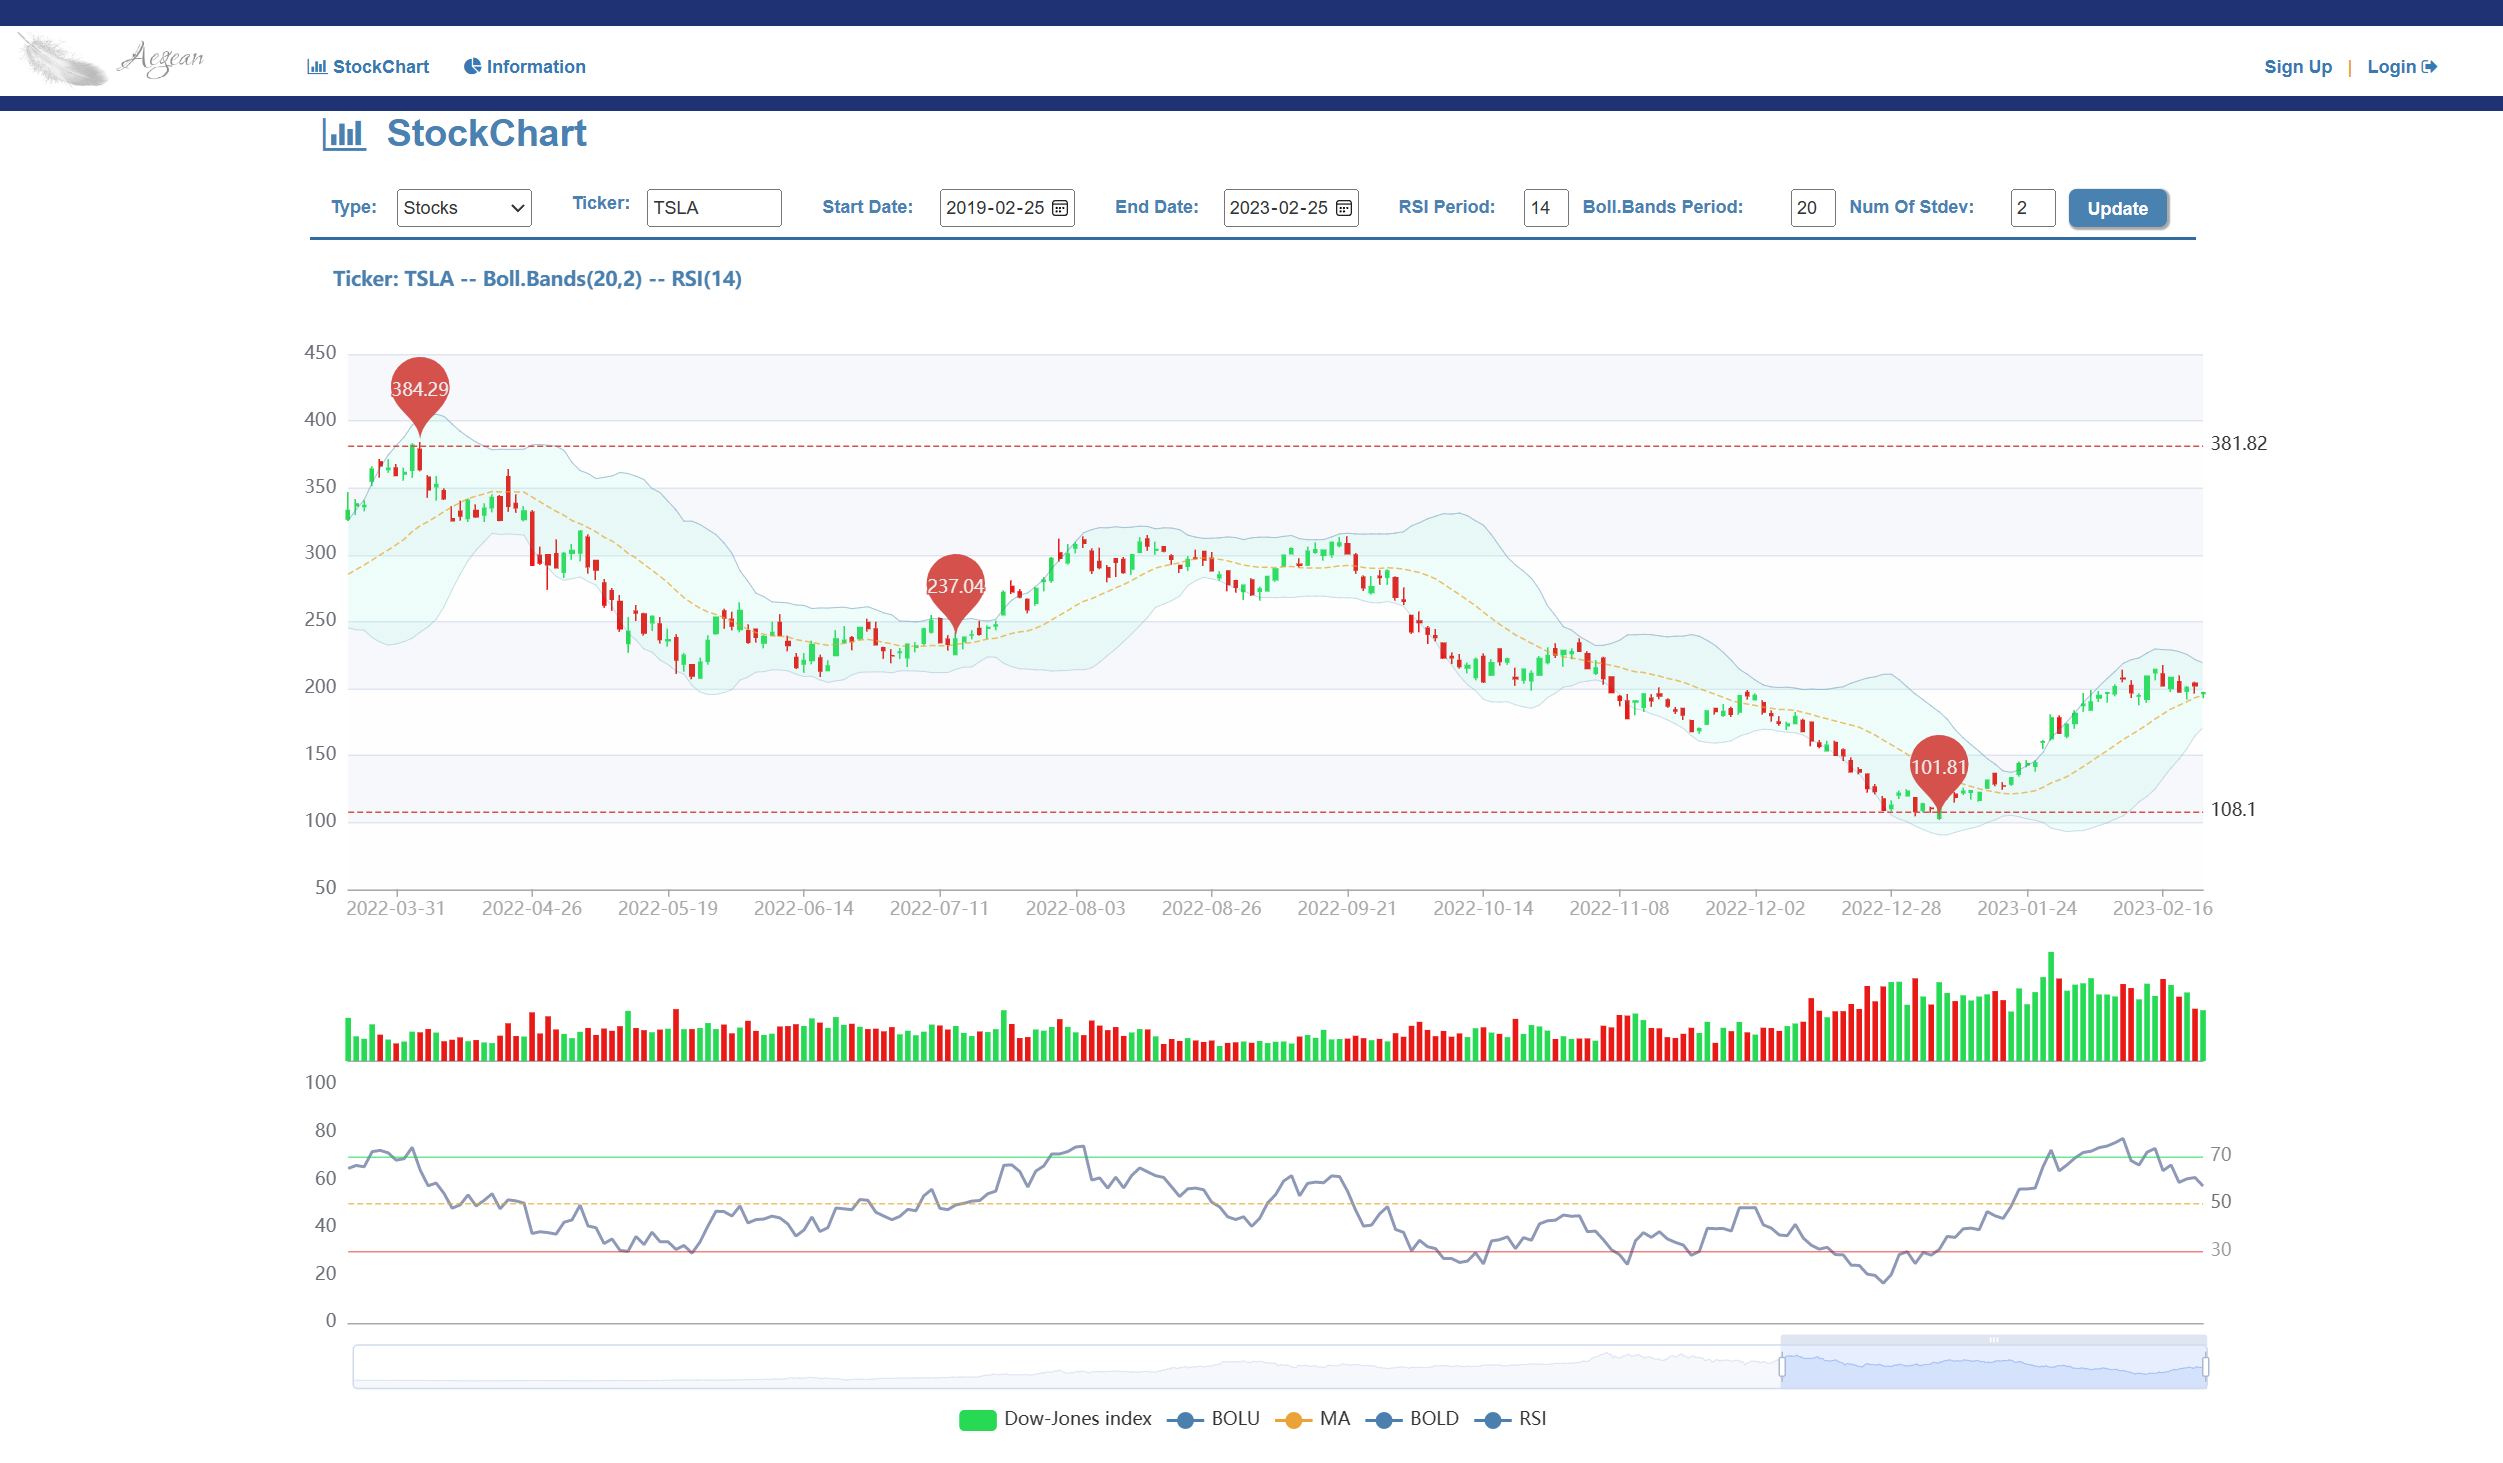Open the Information page from the menu
The height and width of the screenshot is (1463, 2503).
click(x=535, y=66)
